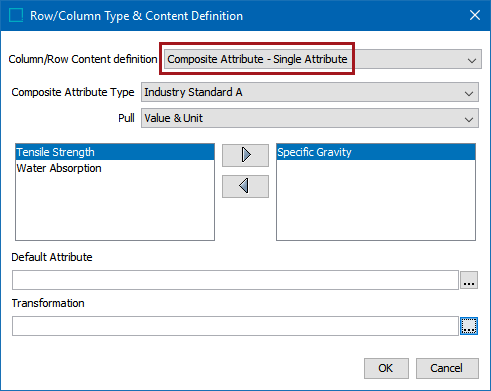Click the Composite Attribute - Single Attribute value
Viewport: 491px width, 391px height.
(257, 59)
